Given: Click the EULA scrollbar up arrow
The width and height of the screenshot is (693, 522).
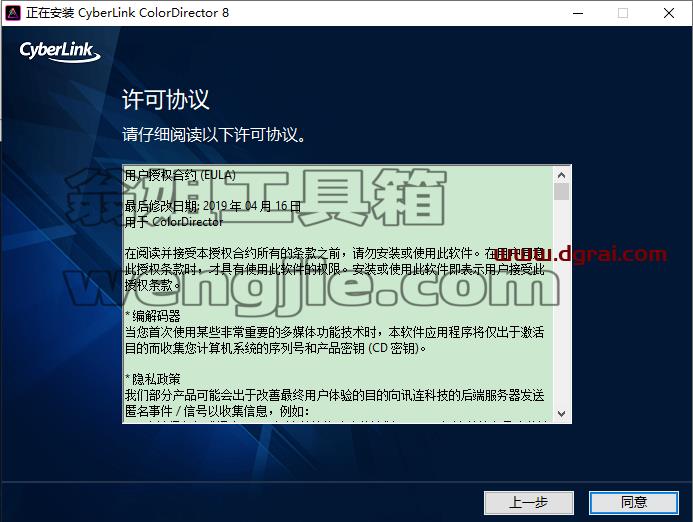Looking at the screenshot, I should tap(561, 175).
